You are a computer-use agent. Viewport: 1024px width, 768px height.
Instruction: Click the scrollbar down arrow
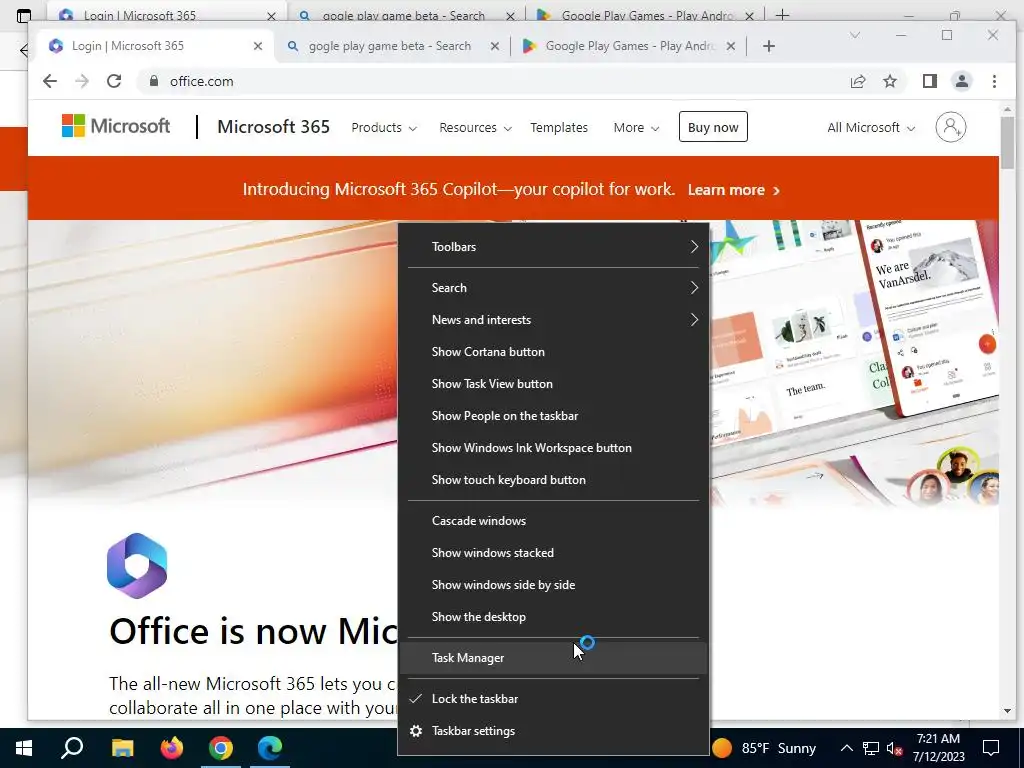tap(1007, 711)
